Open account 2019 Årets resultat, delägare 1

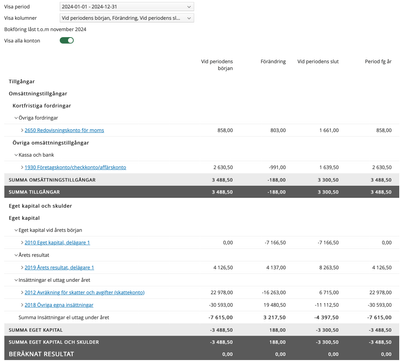pos(59,268)
